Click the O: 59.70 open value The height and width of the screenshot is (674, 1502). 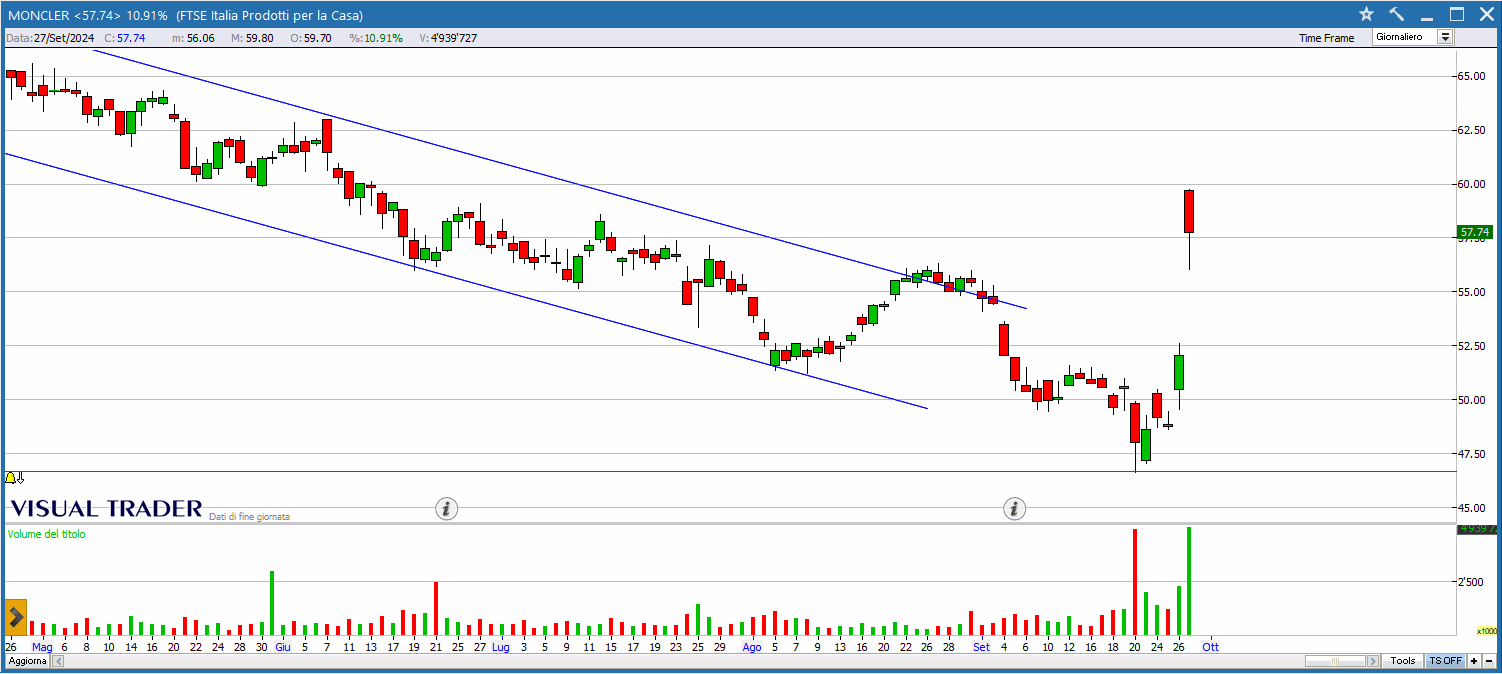pos(311,38)
